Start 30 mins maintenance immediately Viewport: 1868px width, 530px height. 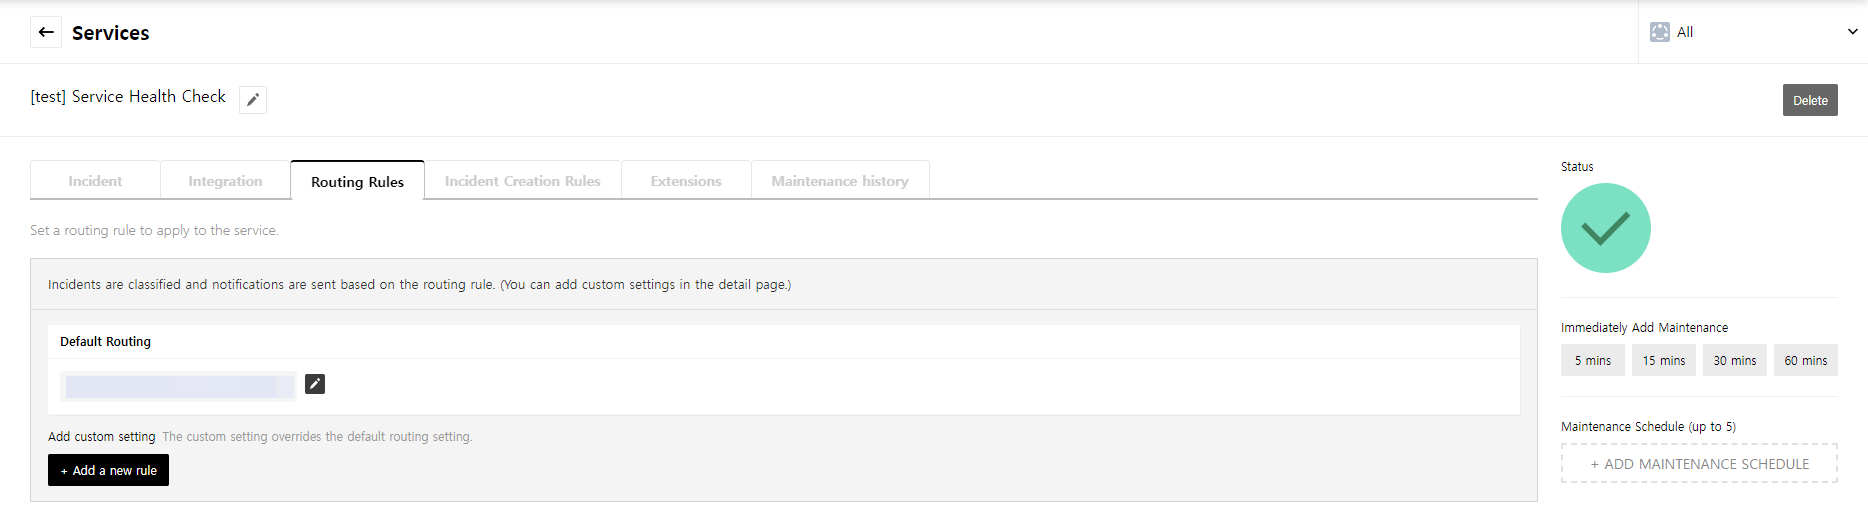click(1734, 360)
